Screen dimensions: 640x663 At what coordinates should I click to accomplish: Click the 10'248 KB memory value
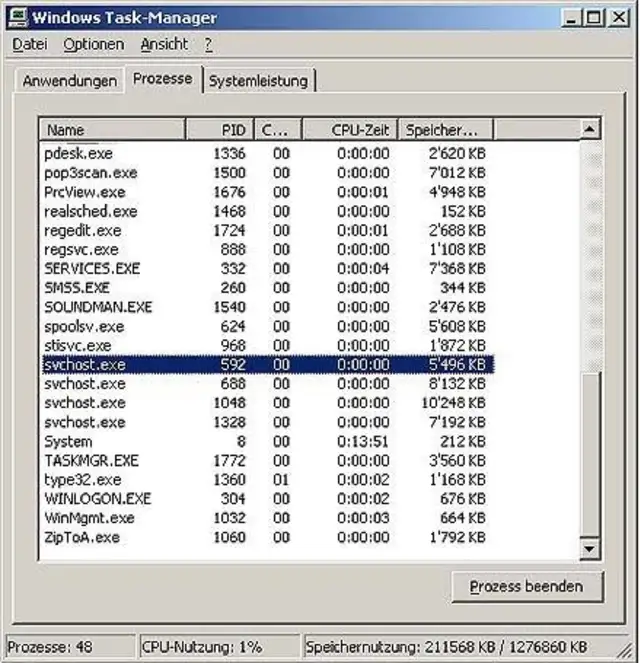(x=454, y=403)
